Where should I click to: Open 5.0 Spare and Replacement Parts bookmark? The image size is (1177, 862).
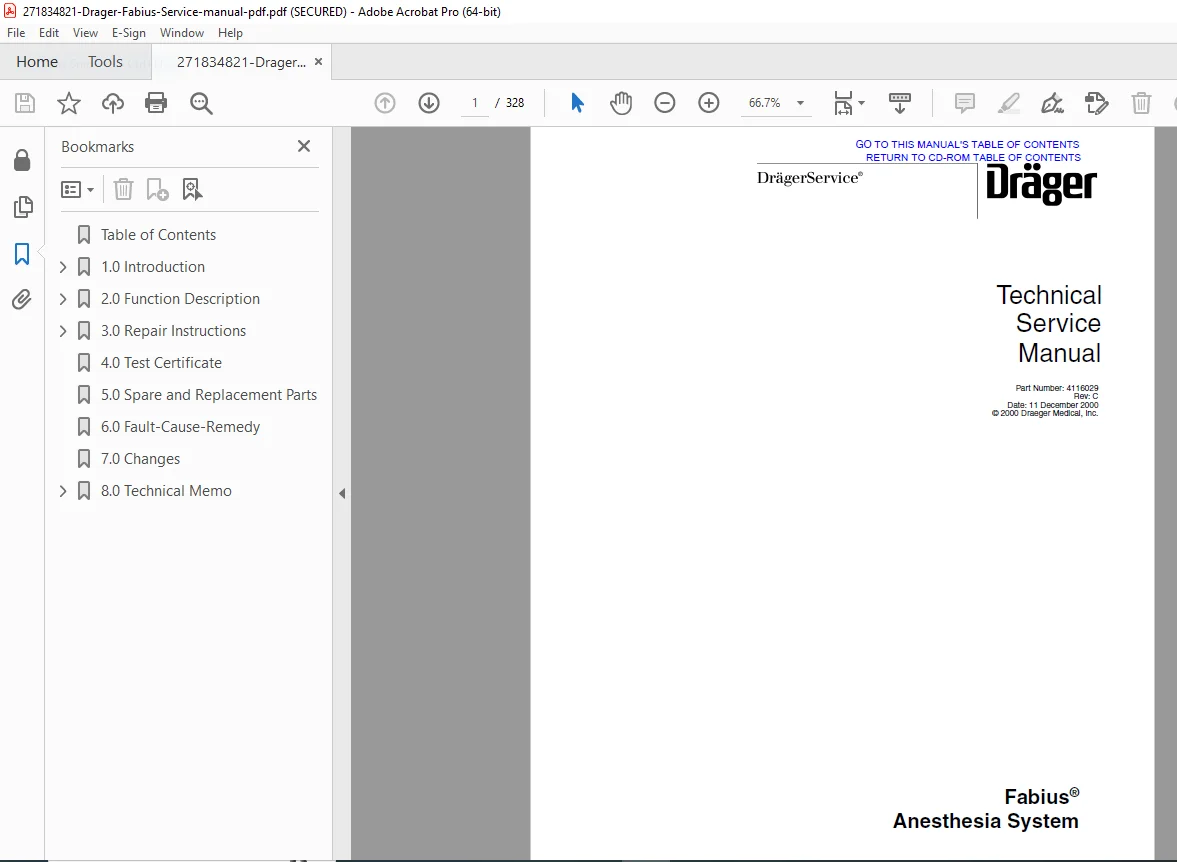pos(209,395)
